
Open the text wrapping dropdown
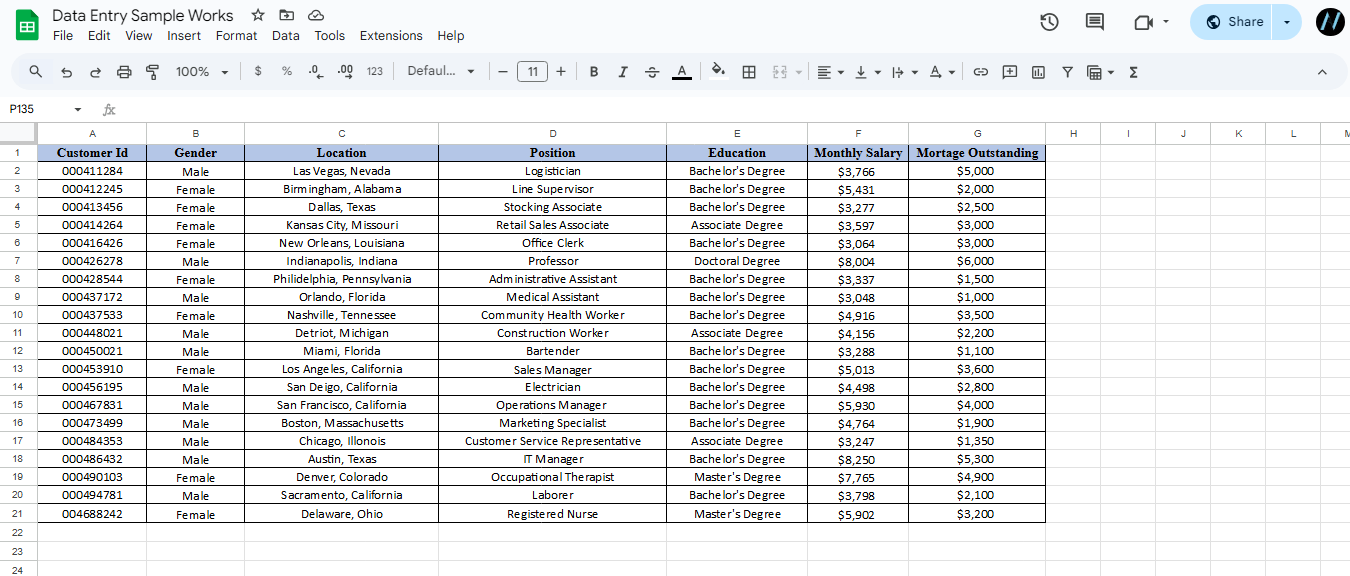coord(904,72)
